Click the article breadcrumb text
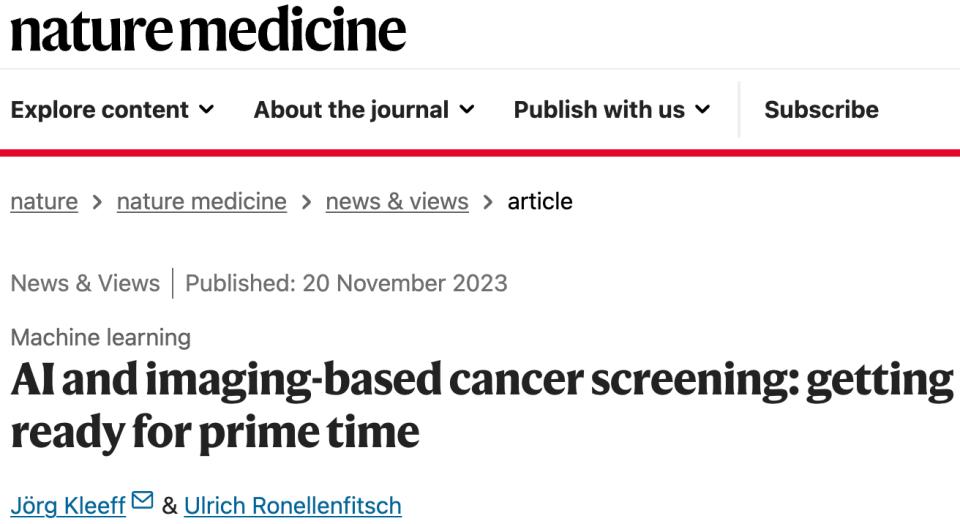 click(540, 201)
